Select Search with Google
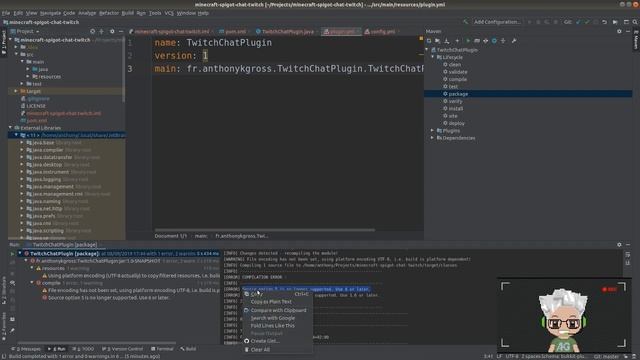 (x=278, y=318)
